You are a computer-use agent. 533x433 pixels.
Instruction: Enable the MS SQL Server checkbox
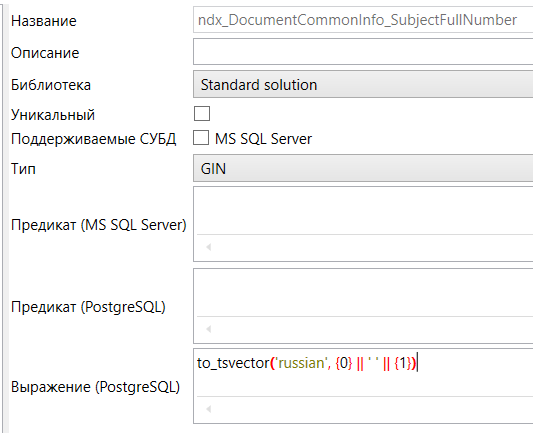click(201, 138)
